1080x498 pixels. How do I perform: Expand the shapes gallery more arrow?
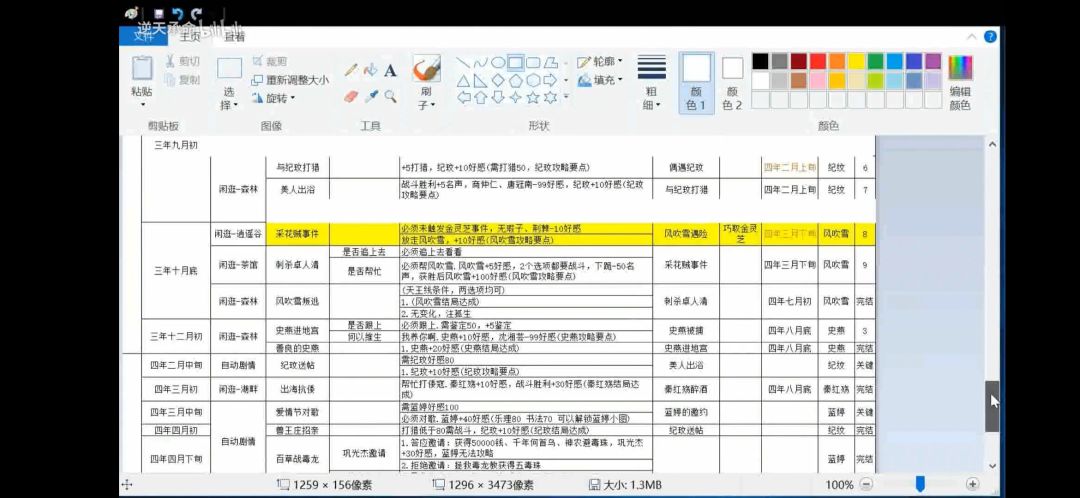[x=566, y=97]
